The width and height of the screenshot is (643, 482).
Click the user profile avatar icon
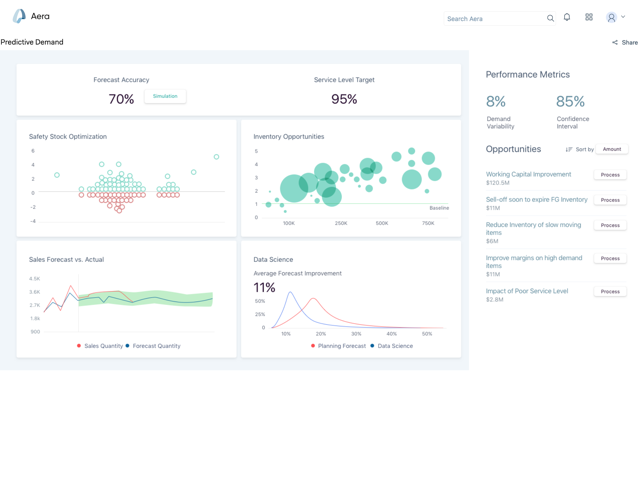pyautogui.click(x=611, y=17)
